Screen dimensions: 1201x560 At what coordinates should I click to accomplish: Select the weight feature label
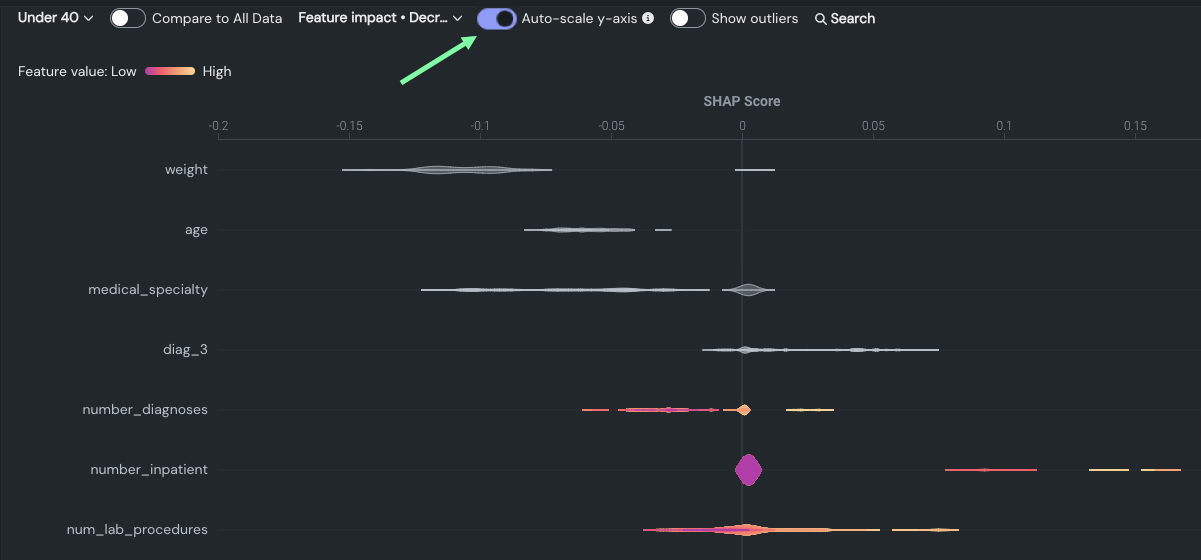(186, 170)
